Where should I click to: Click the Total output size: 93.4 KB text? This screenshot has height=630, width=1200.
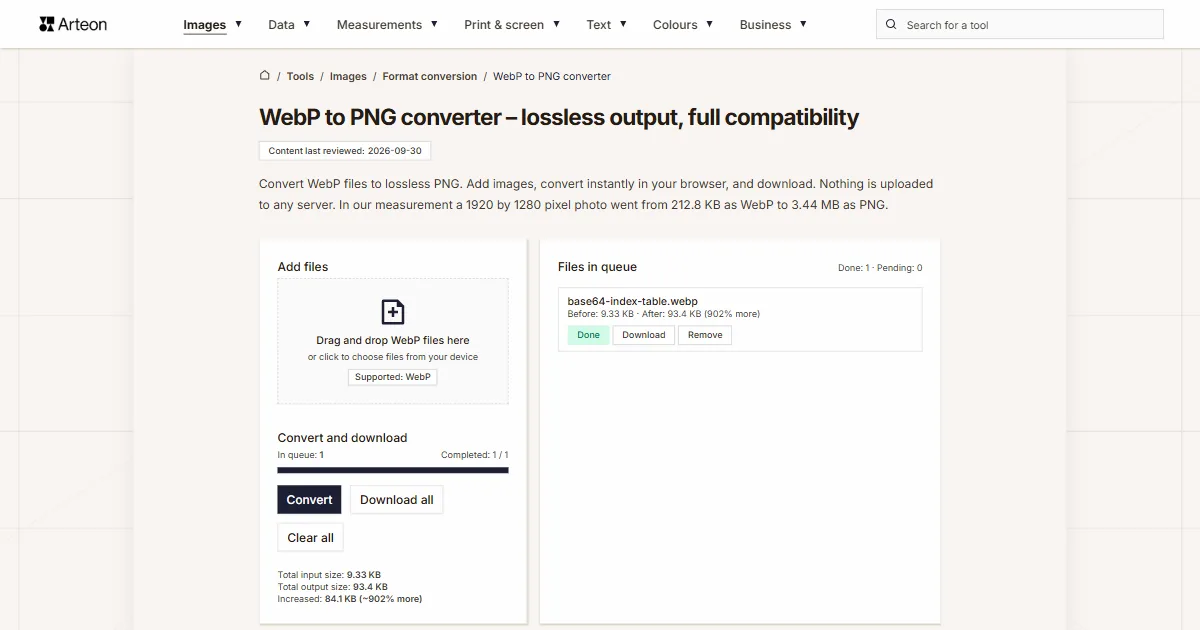coord(332,587)
